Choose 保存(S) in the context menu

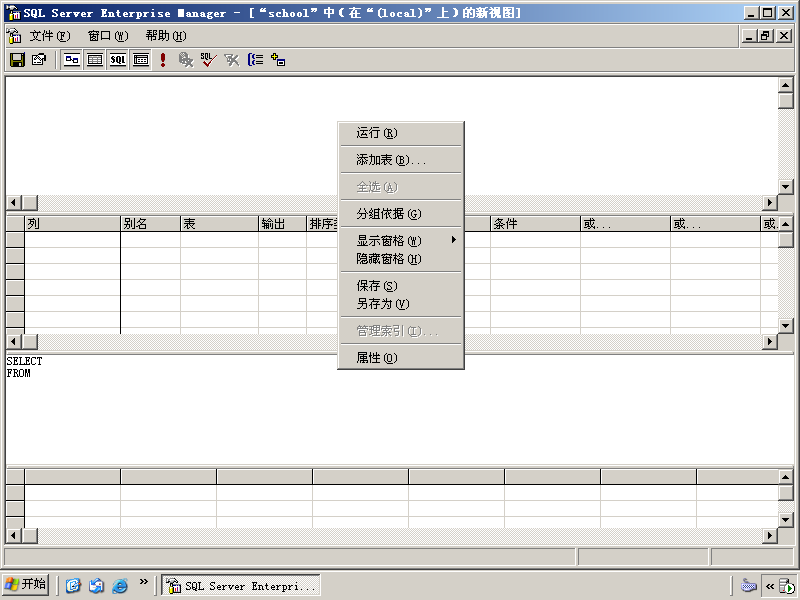(x=401, y=286)
